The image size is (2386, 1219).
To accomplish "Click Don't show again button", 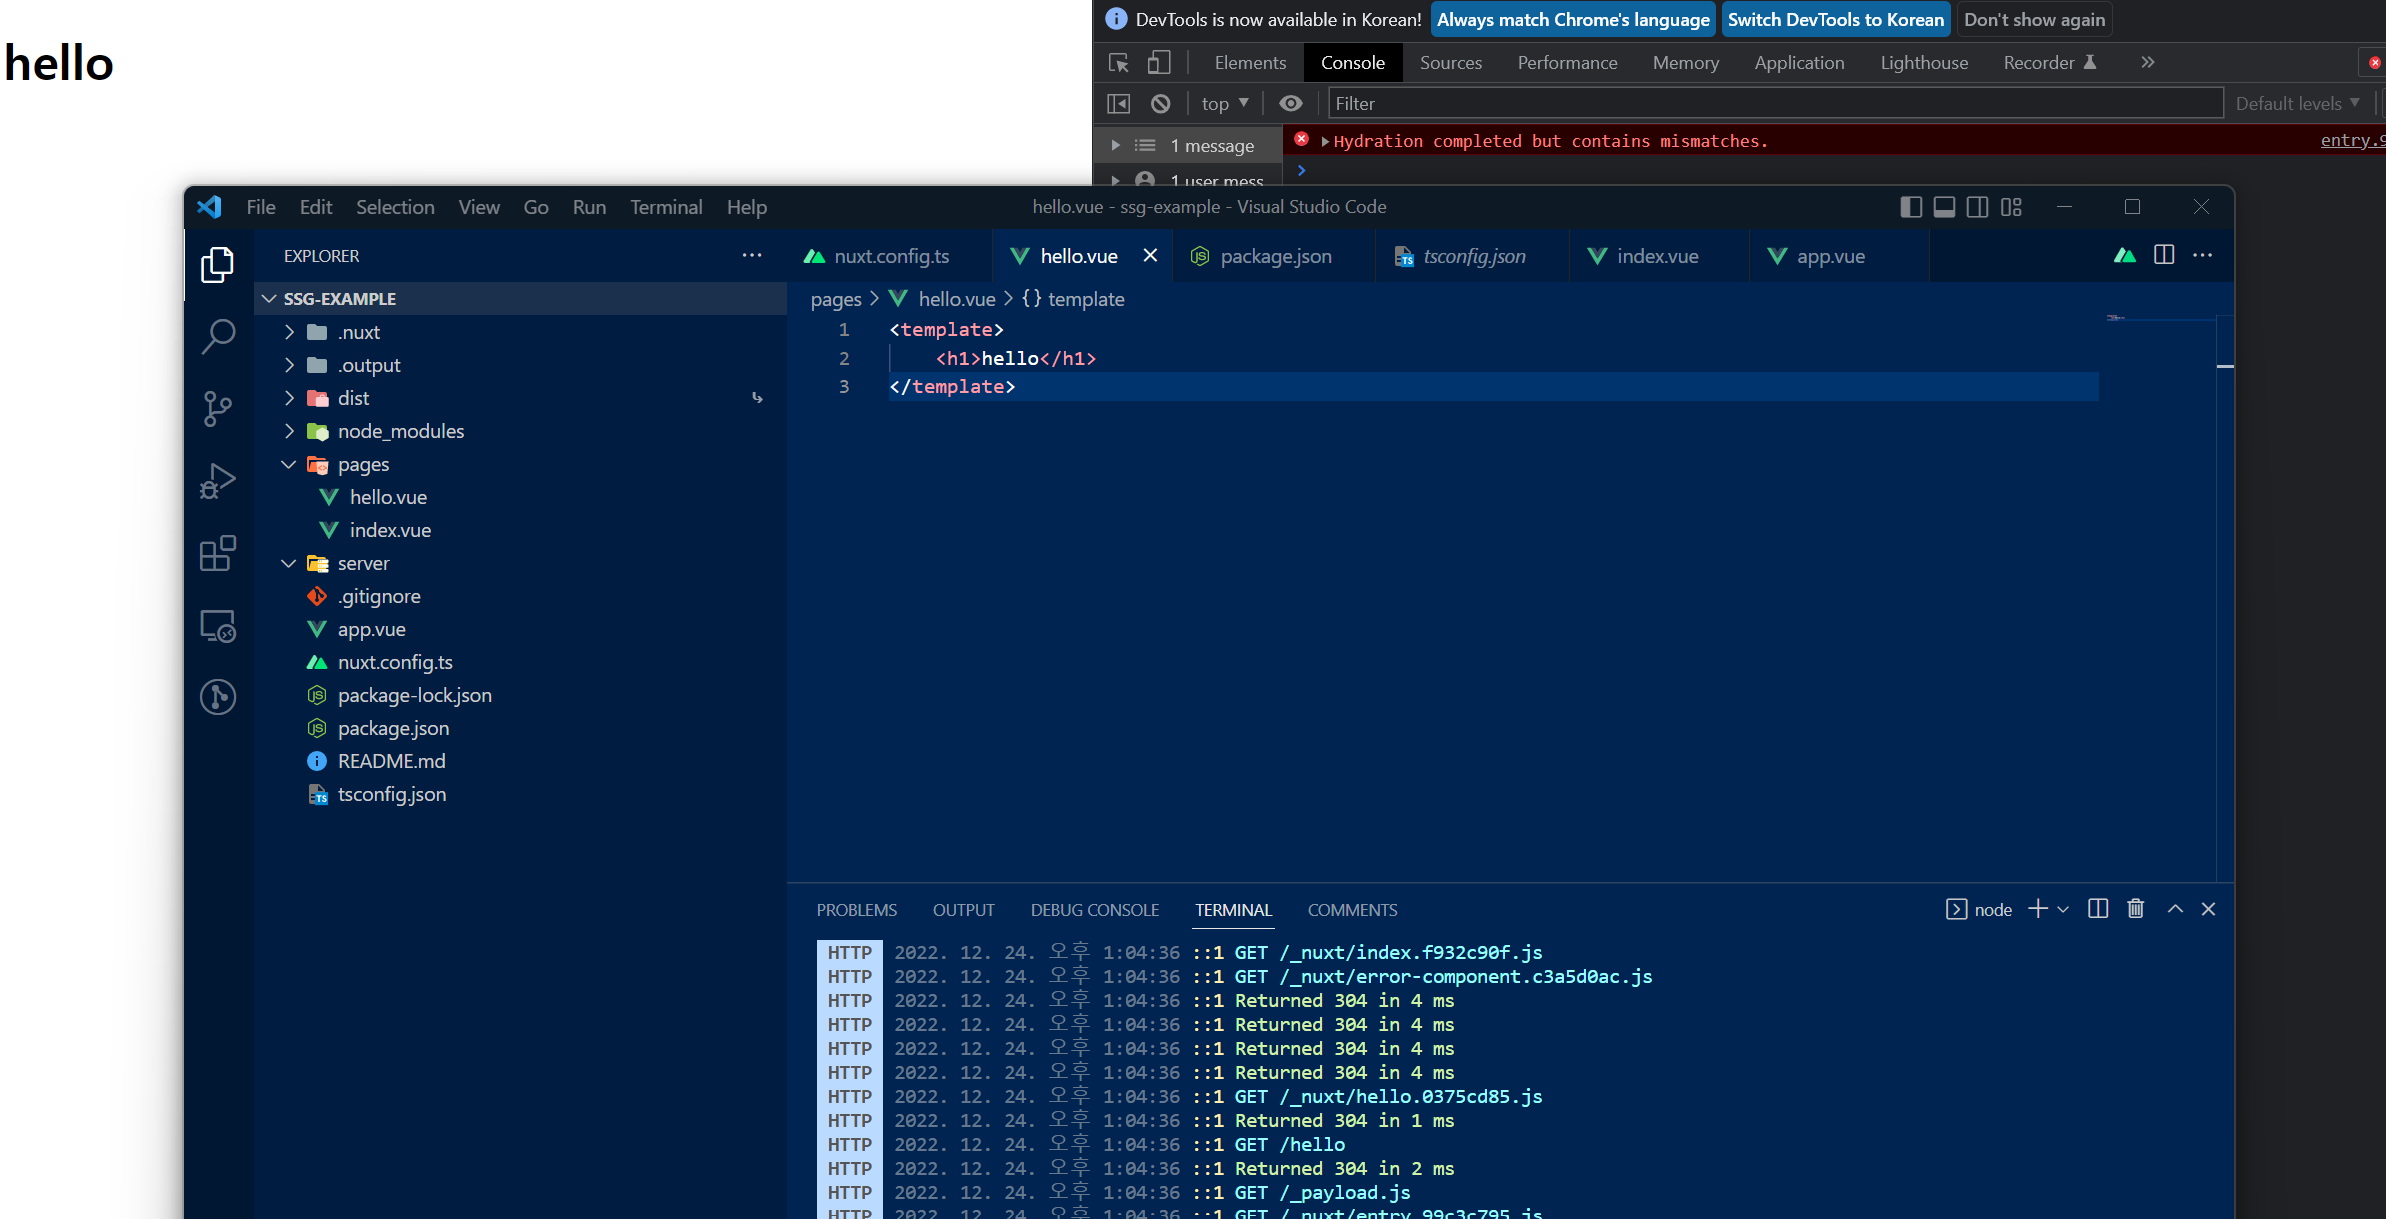I will click(2034, 20).
